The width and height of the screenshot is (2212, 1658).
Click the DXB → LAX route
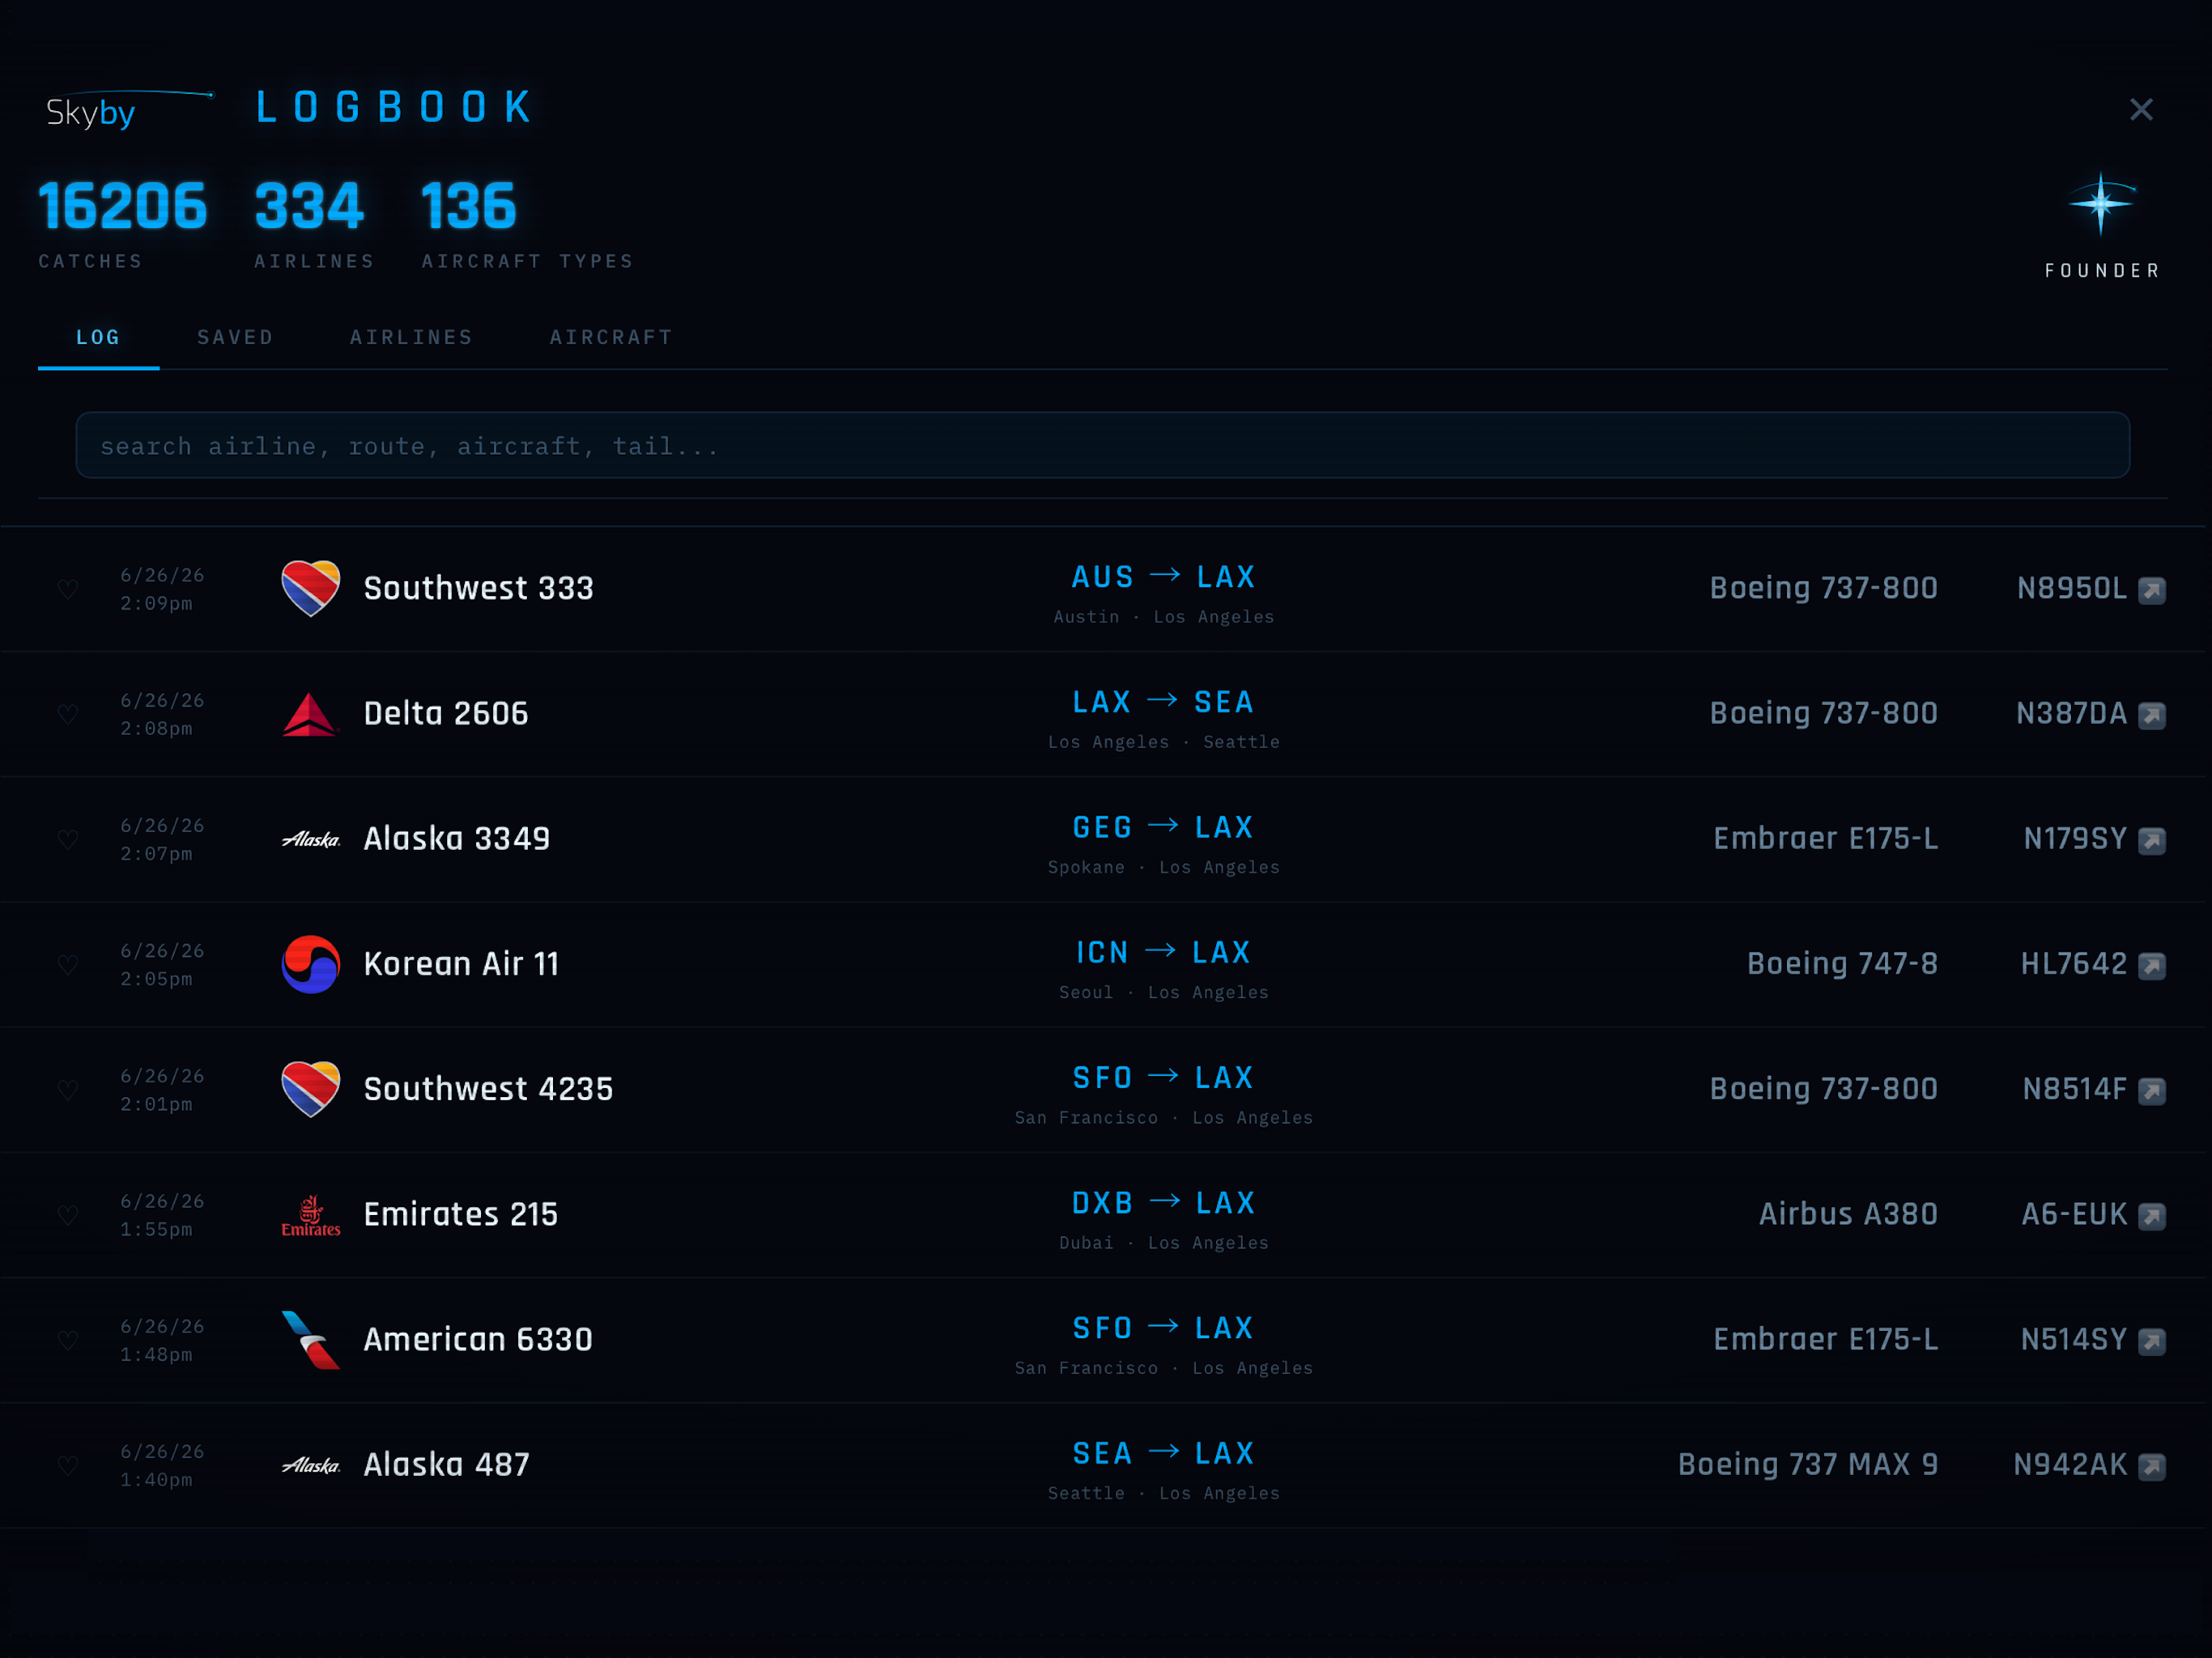[x=1163, y=1203]
